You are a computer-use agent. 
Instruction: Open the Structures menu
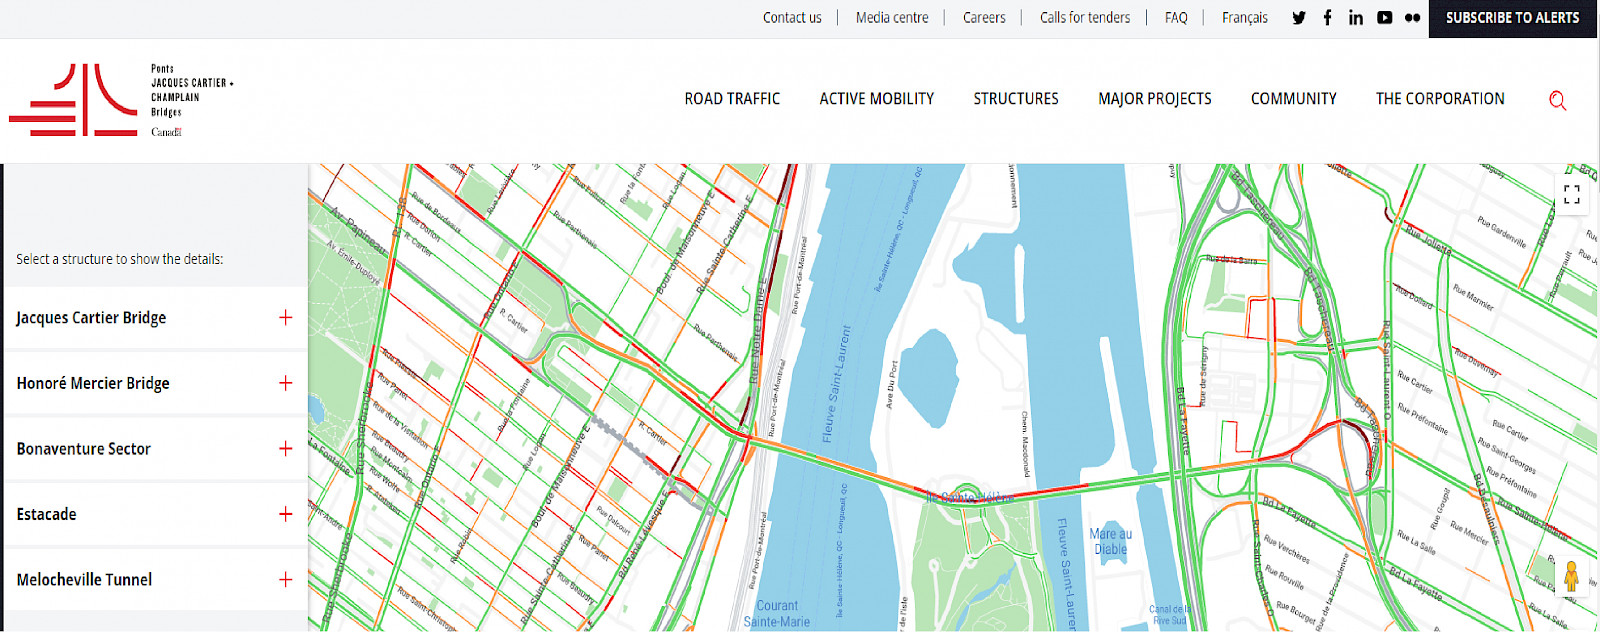coord(1016,99)
